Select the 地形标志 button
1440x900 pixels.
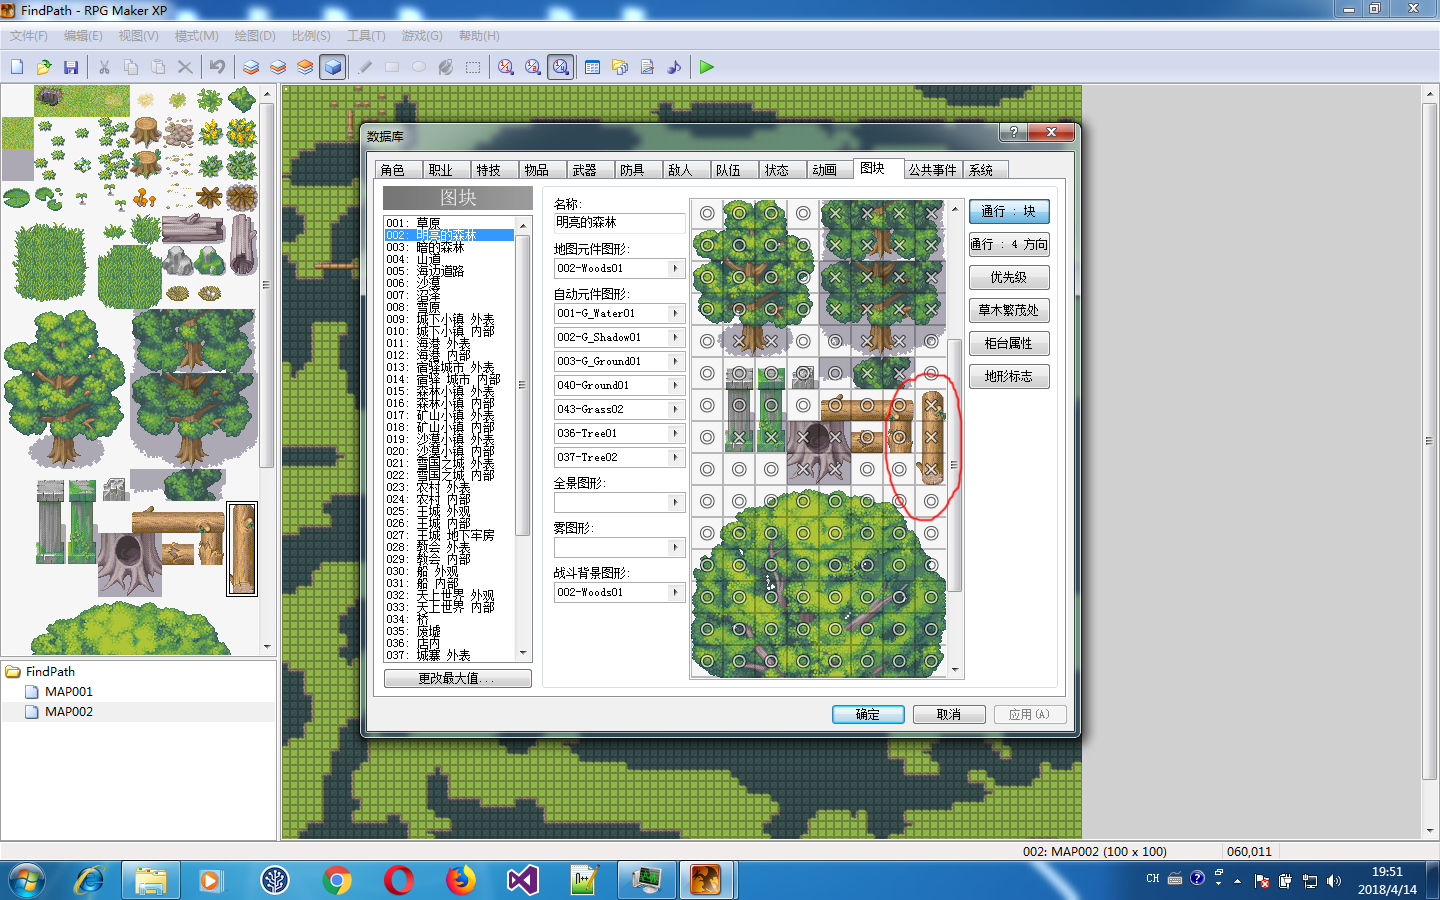[1009, 377]
